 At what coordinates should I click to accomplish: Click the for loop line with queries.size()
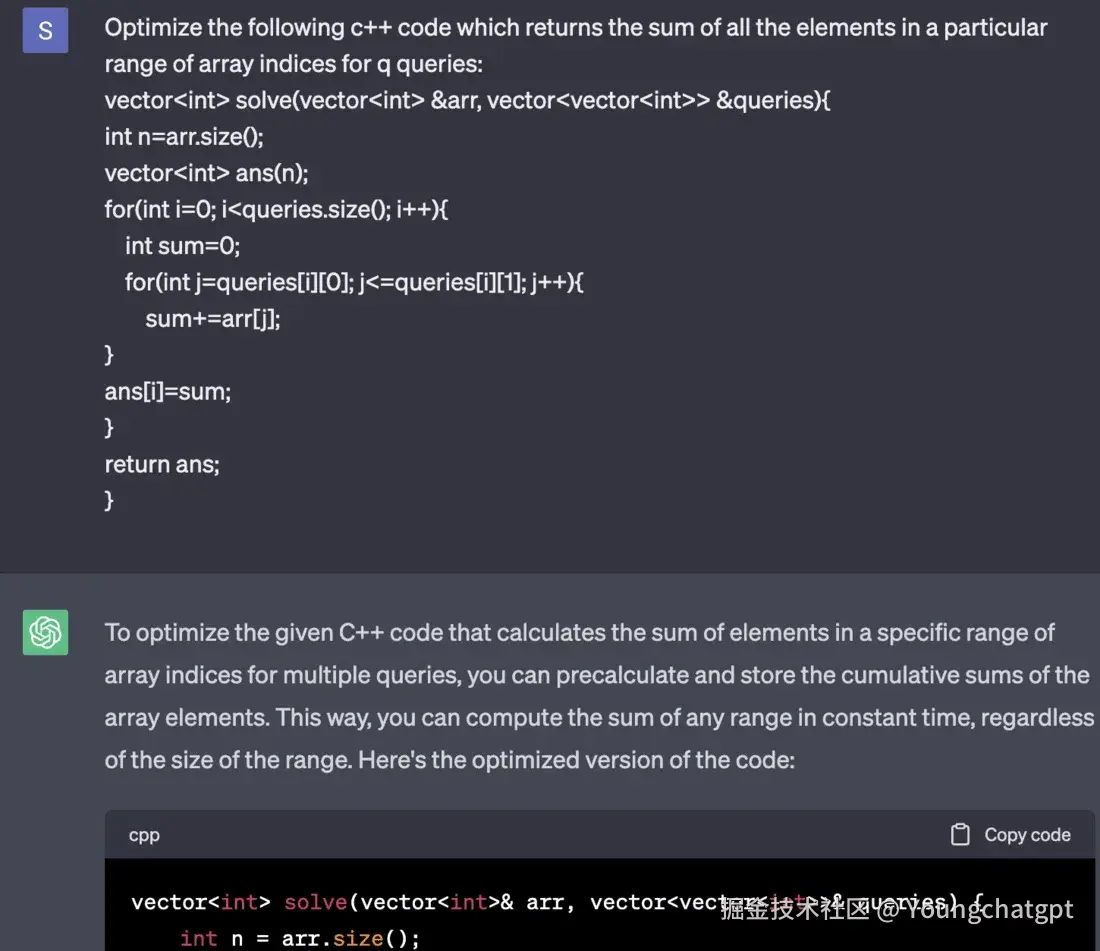pyautogui.click(x=276, y=210)
